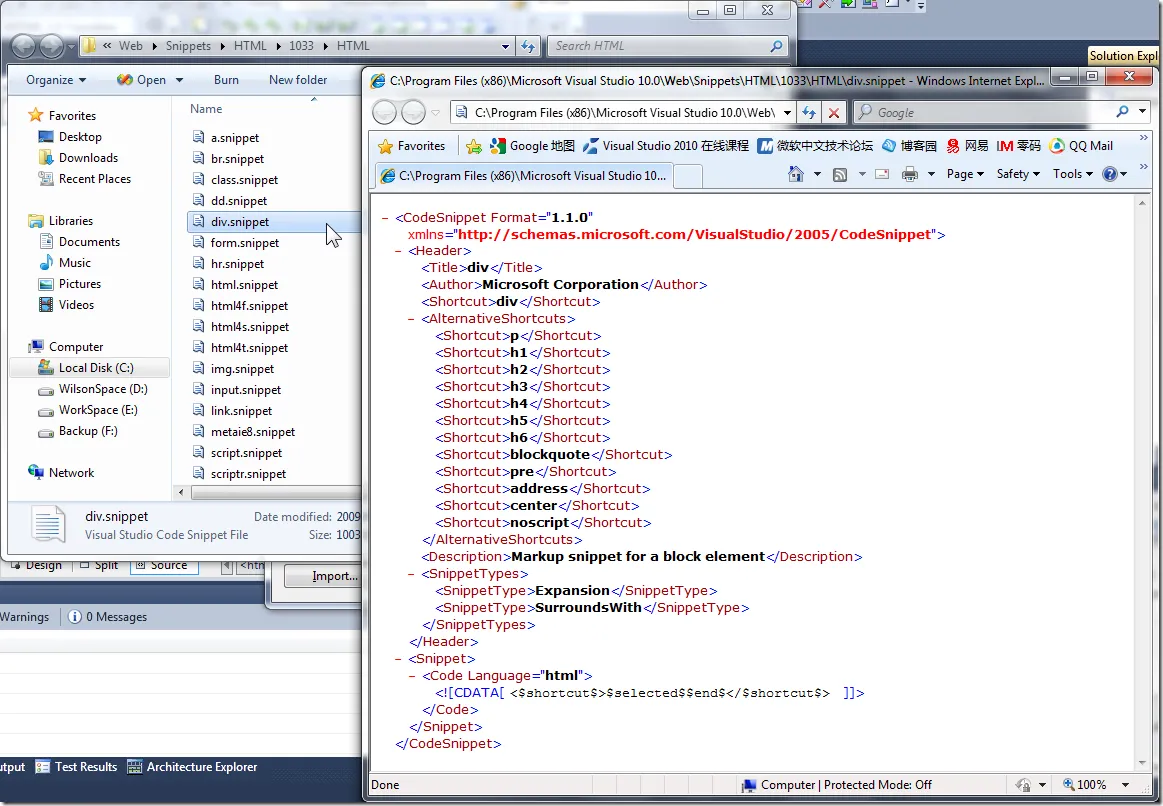Collapse the SnippetTypes XML node

click(x=413, y=574)
